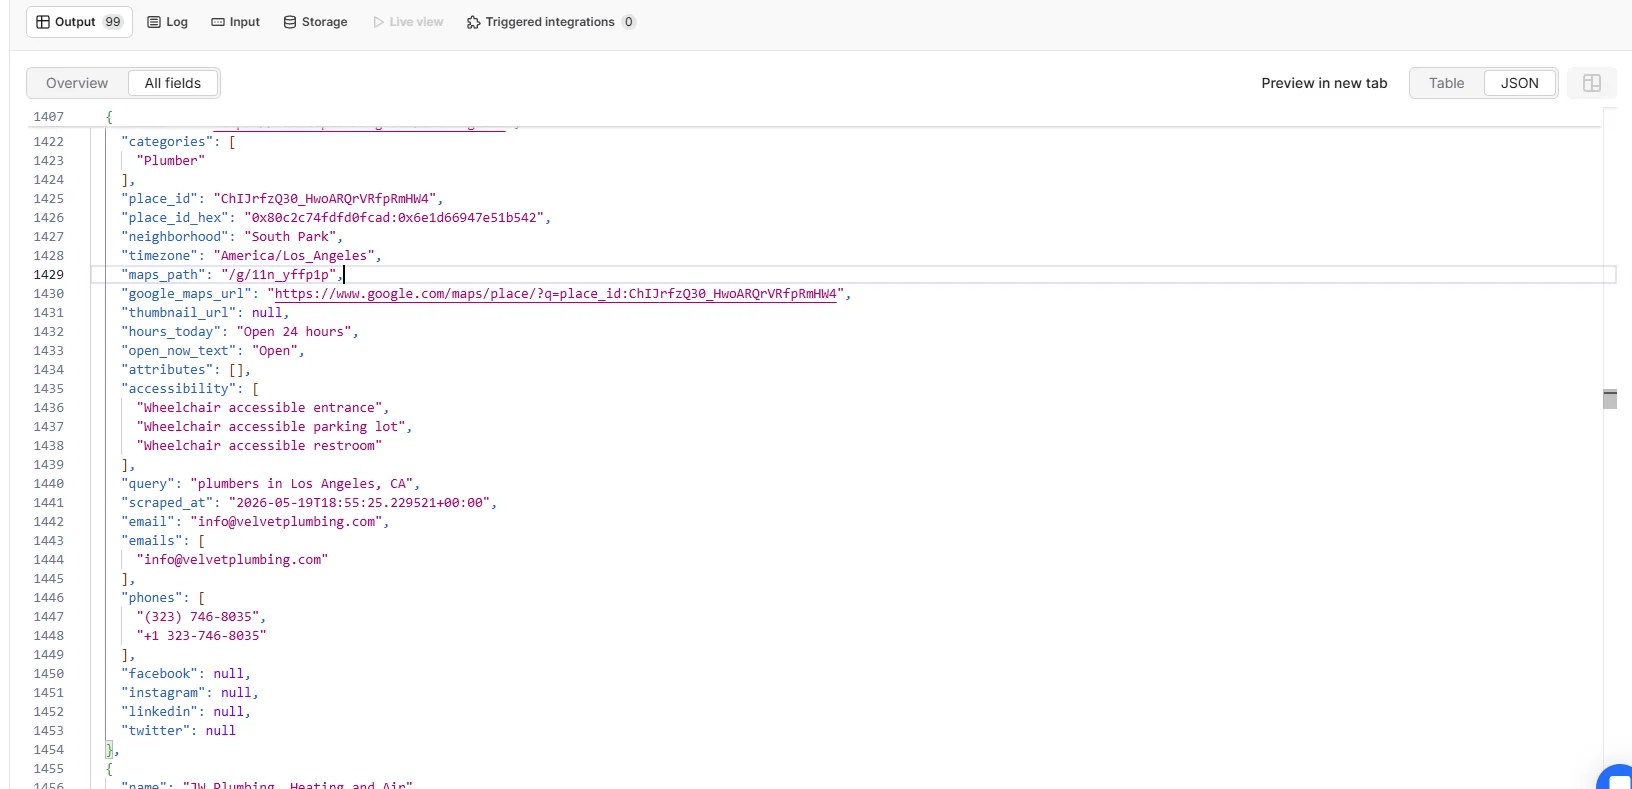The width and height of the screenshot is (1632, 789).
Task: Click the phone "+1 323-746-8035"
Action: coord(202,636)
